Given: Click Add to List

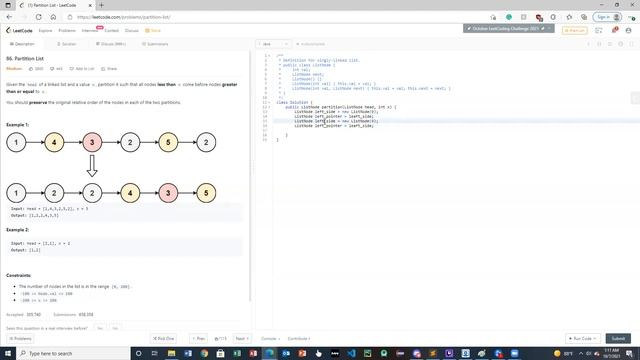Looking at the screenshot, I should point(82,69).
